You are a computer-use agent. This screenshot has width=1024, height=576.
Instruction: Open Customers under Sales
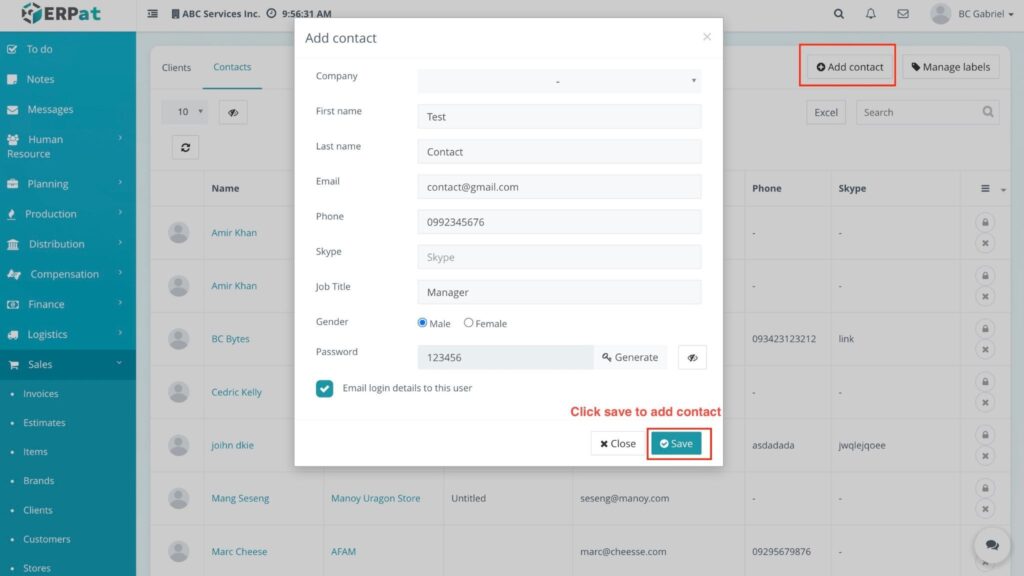pyautogui.click(x=46, y=539)
